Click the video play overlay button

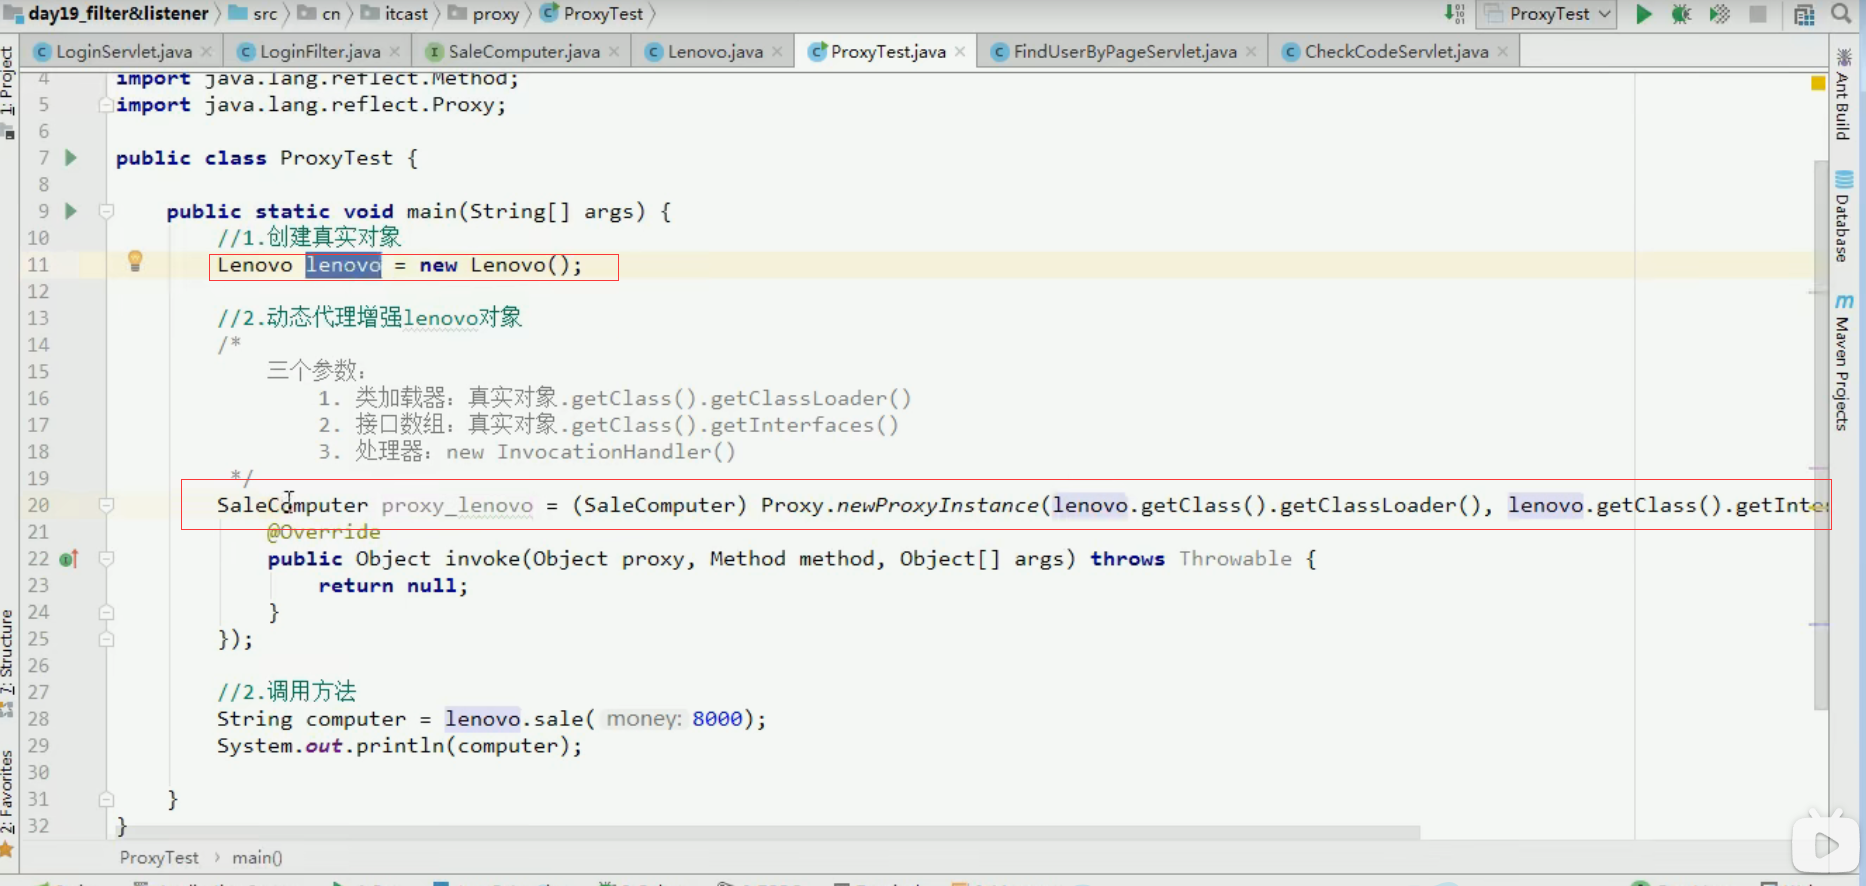1826,846
